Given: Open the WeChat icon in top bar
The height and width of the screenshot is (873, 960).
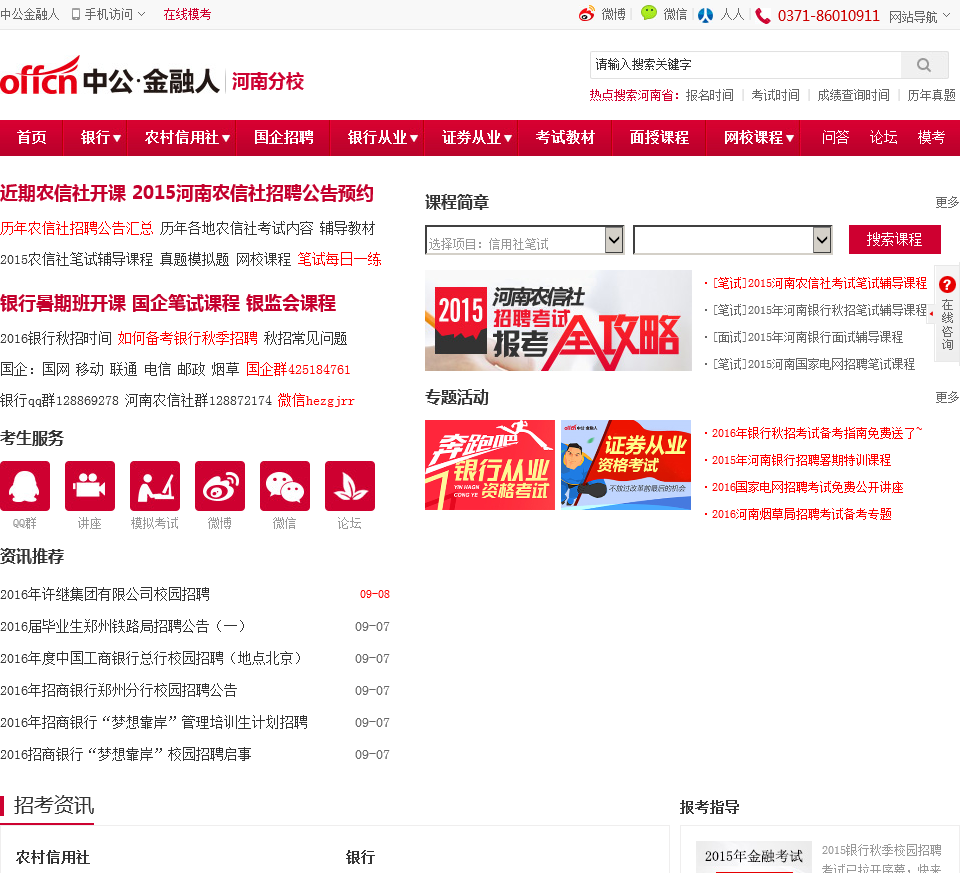Looking at the screenshot, I should click(x=648, y=13).
